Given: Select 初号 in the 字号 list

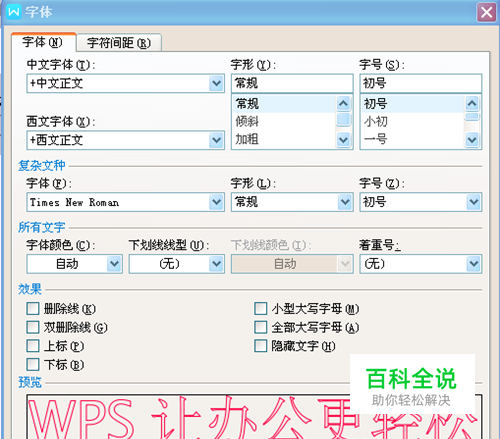Looking at the screenshot, I should (x=413, y=104).
